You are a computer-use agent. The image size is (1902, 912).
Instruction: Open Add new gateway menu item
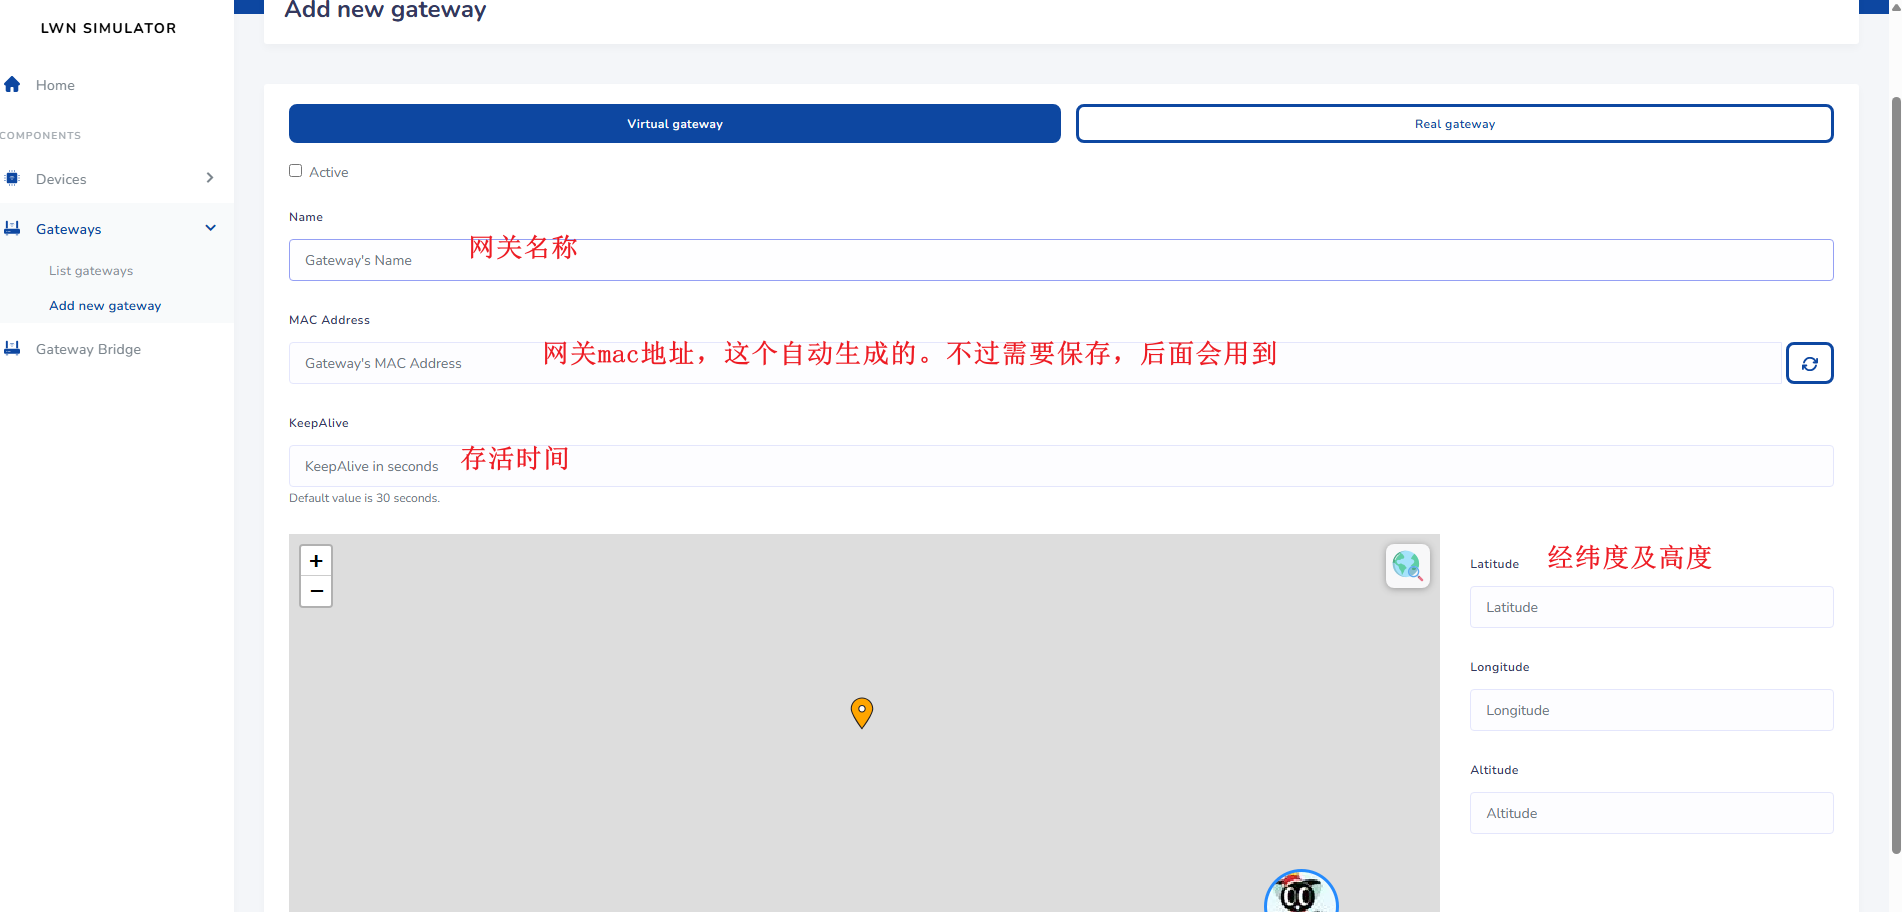coord(105,306)
